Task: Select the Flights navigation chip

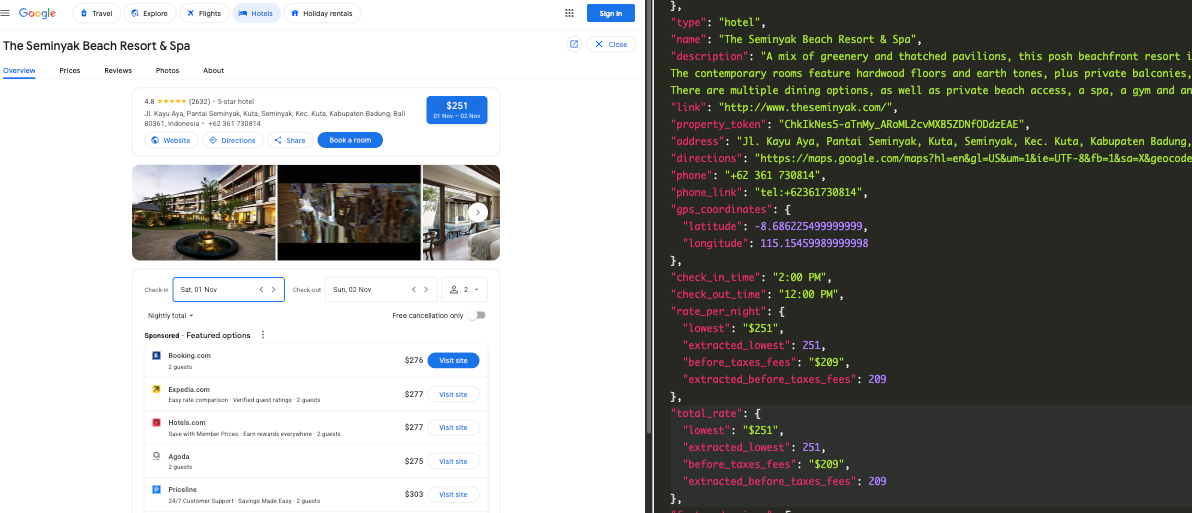Action: click(x=204, y=13)
